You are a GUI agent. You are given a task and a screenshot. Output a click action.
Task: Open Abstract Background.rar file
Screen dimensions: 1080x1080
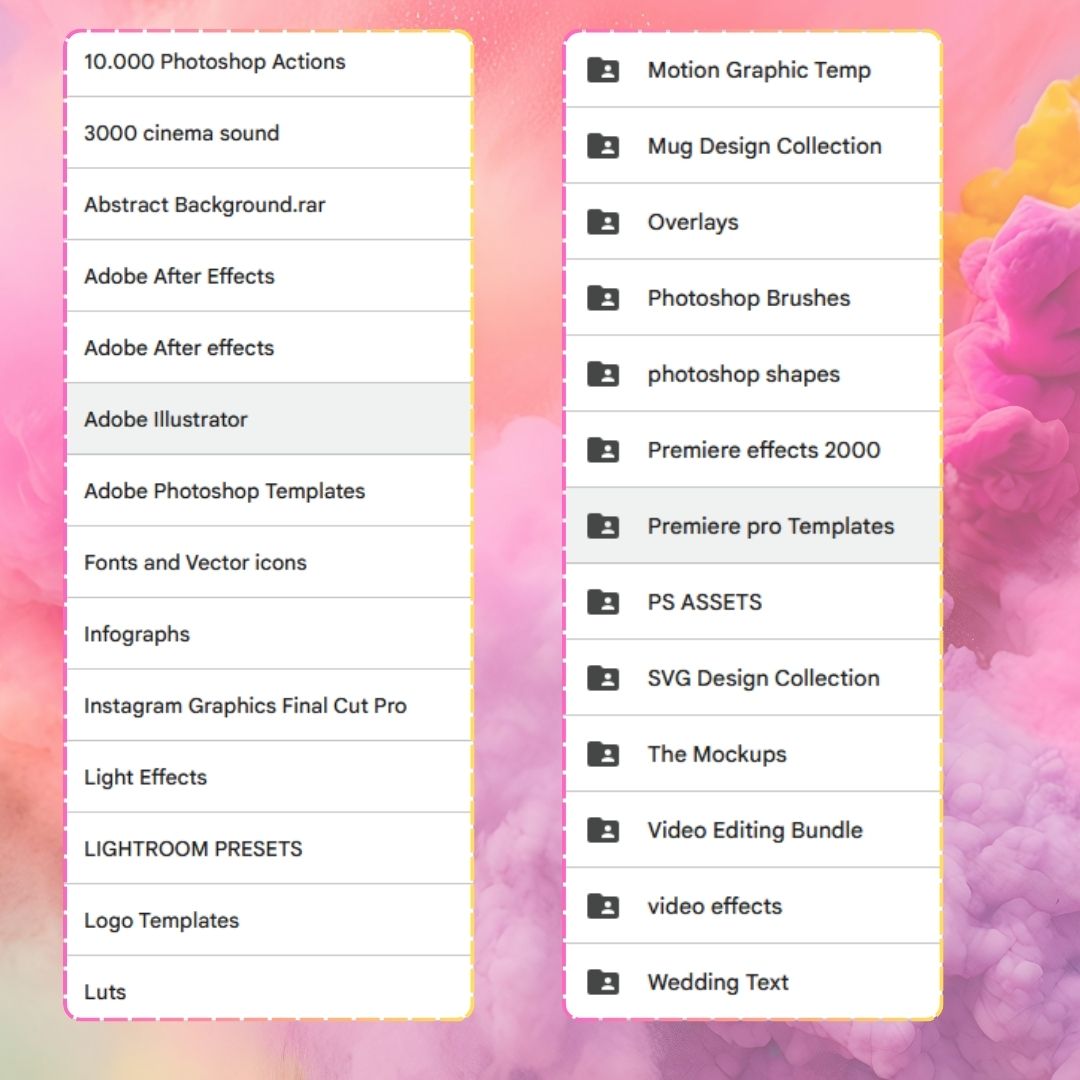pyautogui.click(x=204, y=205)
